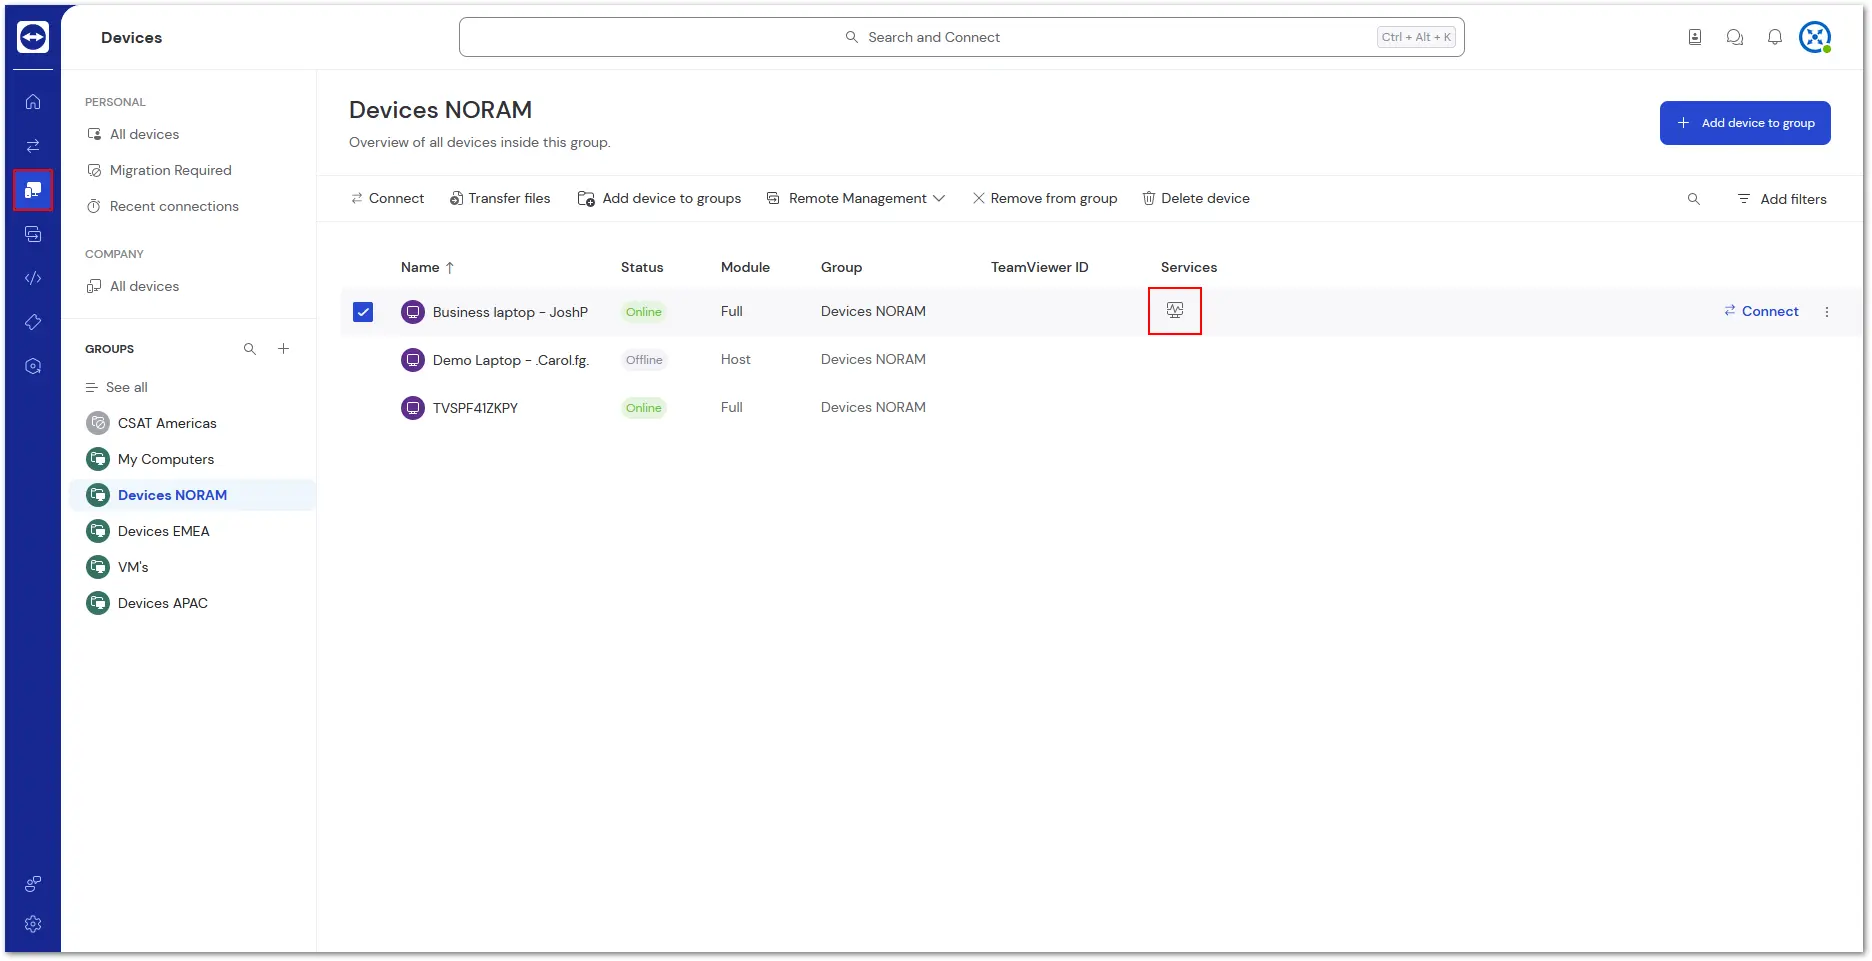Click Add device to groups in toolbar
1872x961 pixels.
[x=659, y=199]
